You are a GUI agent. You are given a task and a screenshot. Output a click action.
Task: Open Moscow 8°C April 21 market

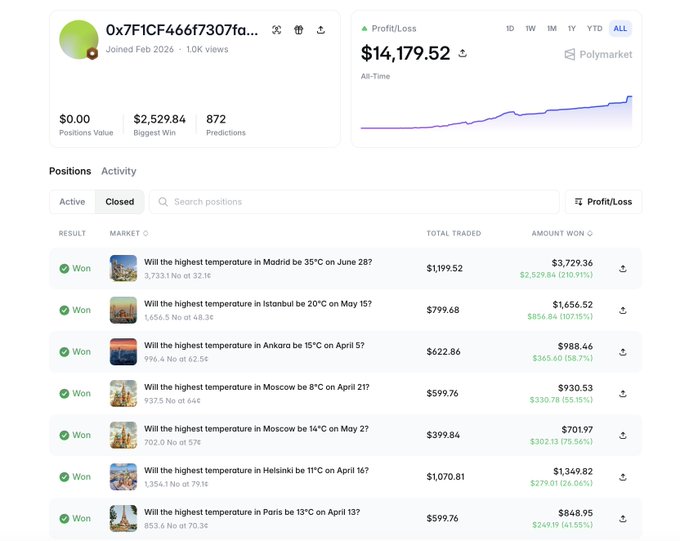pyautogui.click(x=257, y=387)
